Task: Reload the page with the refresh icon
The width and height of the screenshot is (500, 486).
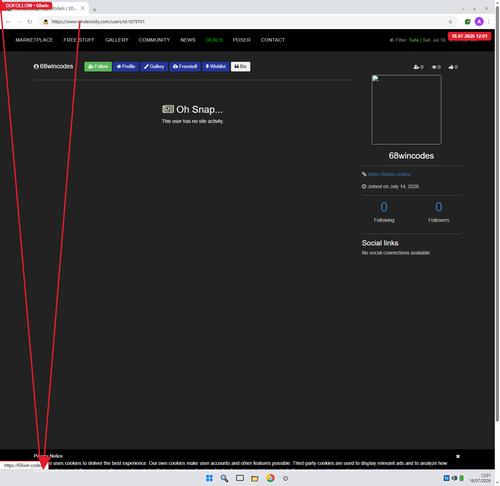Action: [x=30, y=22]
